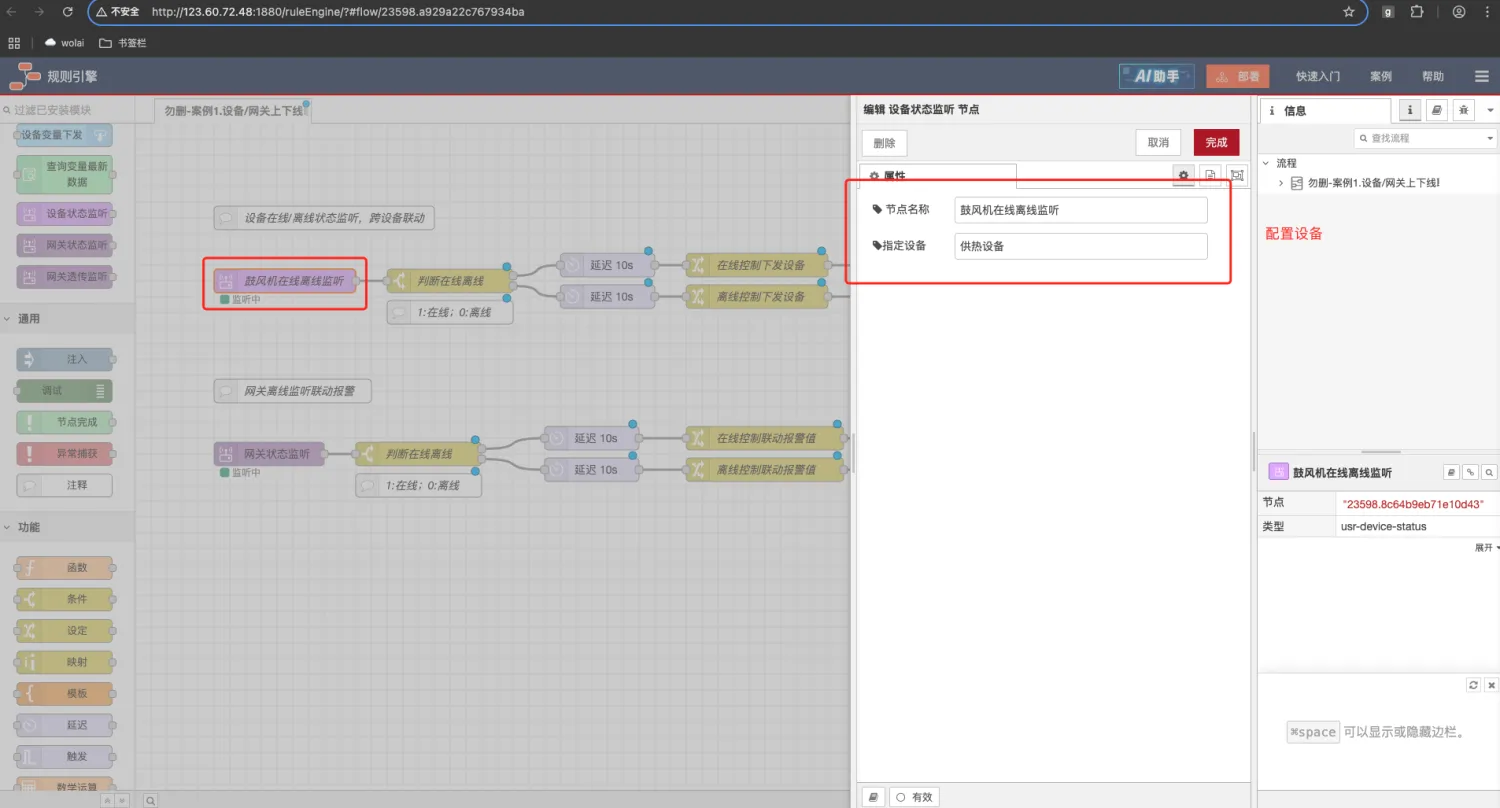Open node description document icon
The width and height of the screenshot is (1500, 808).
1210,175
